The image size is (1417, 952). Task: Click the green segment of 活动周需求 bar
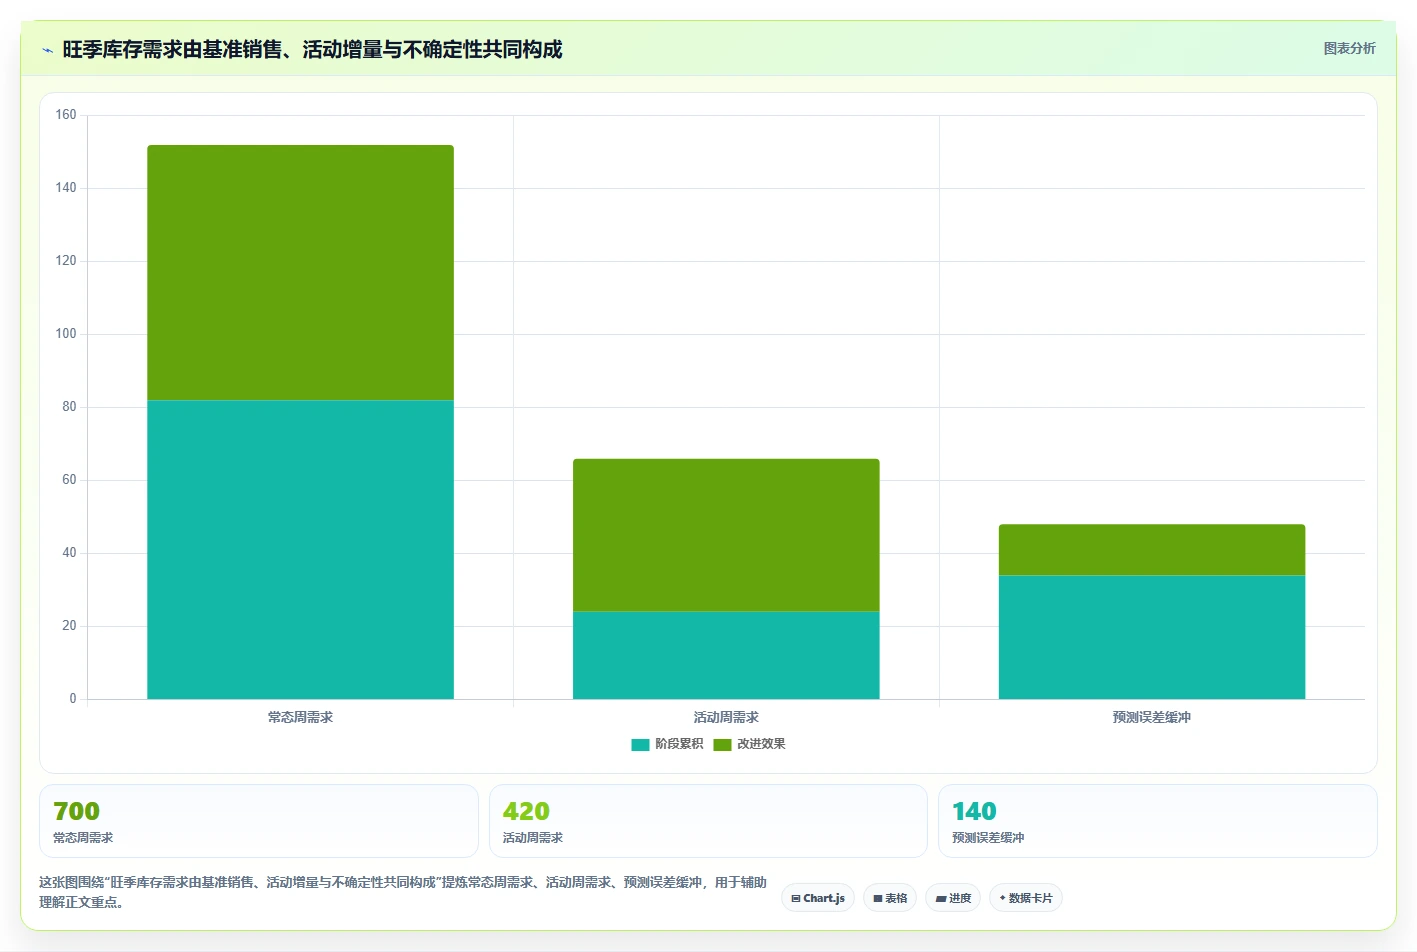726,535
